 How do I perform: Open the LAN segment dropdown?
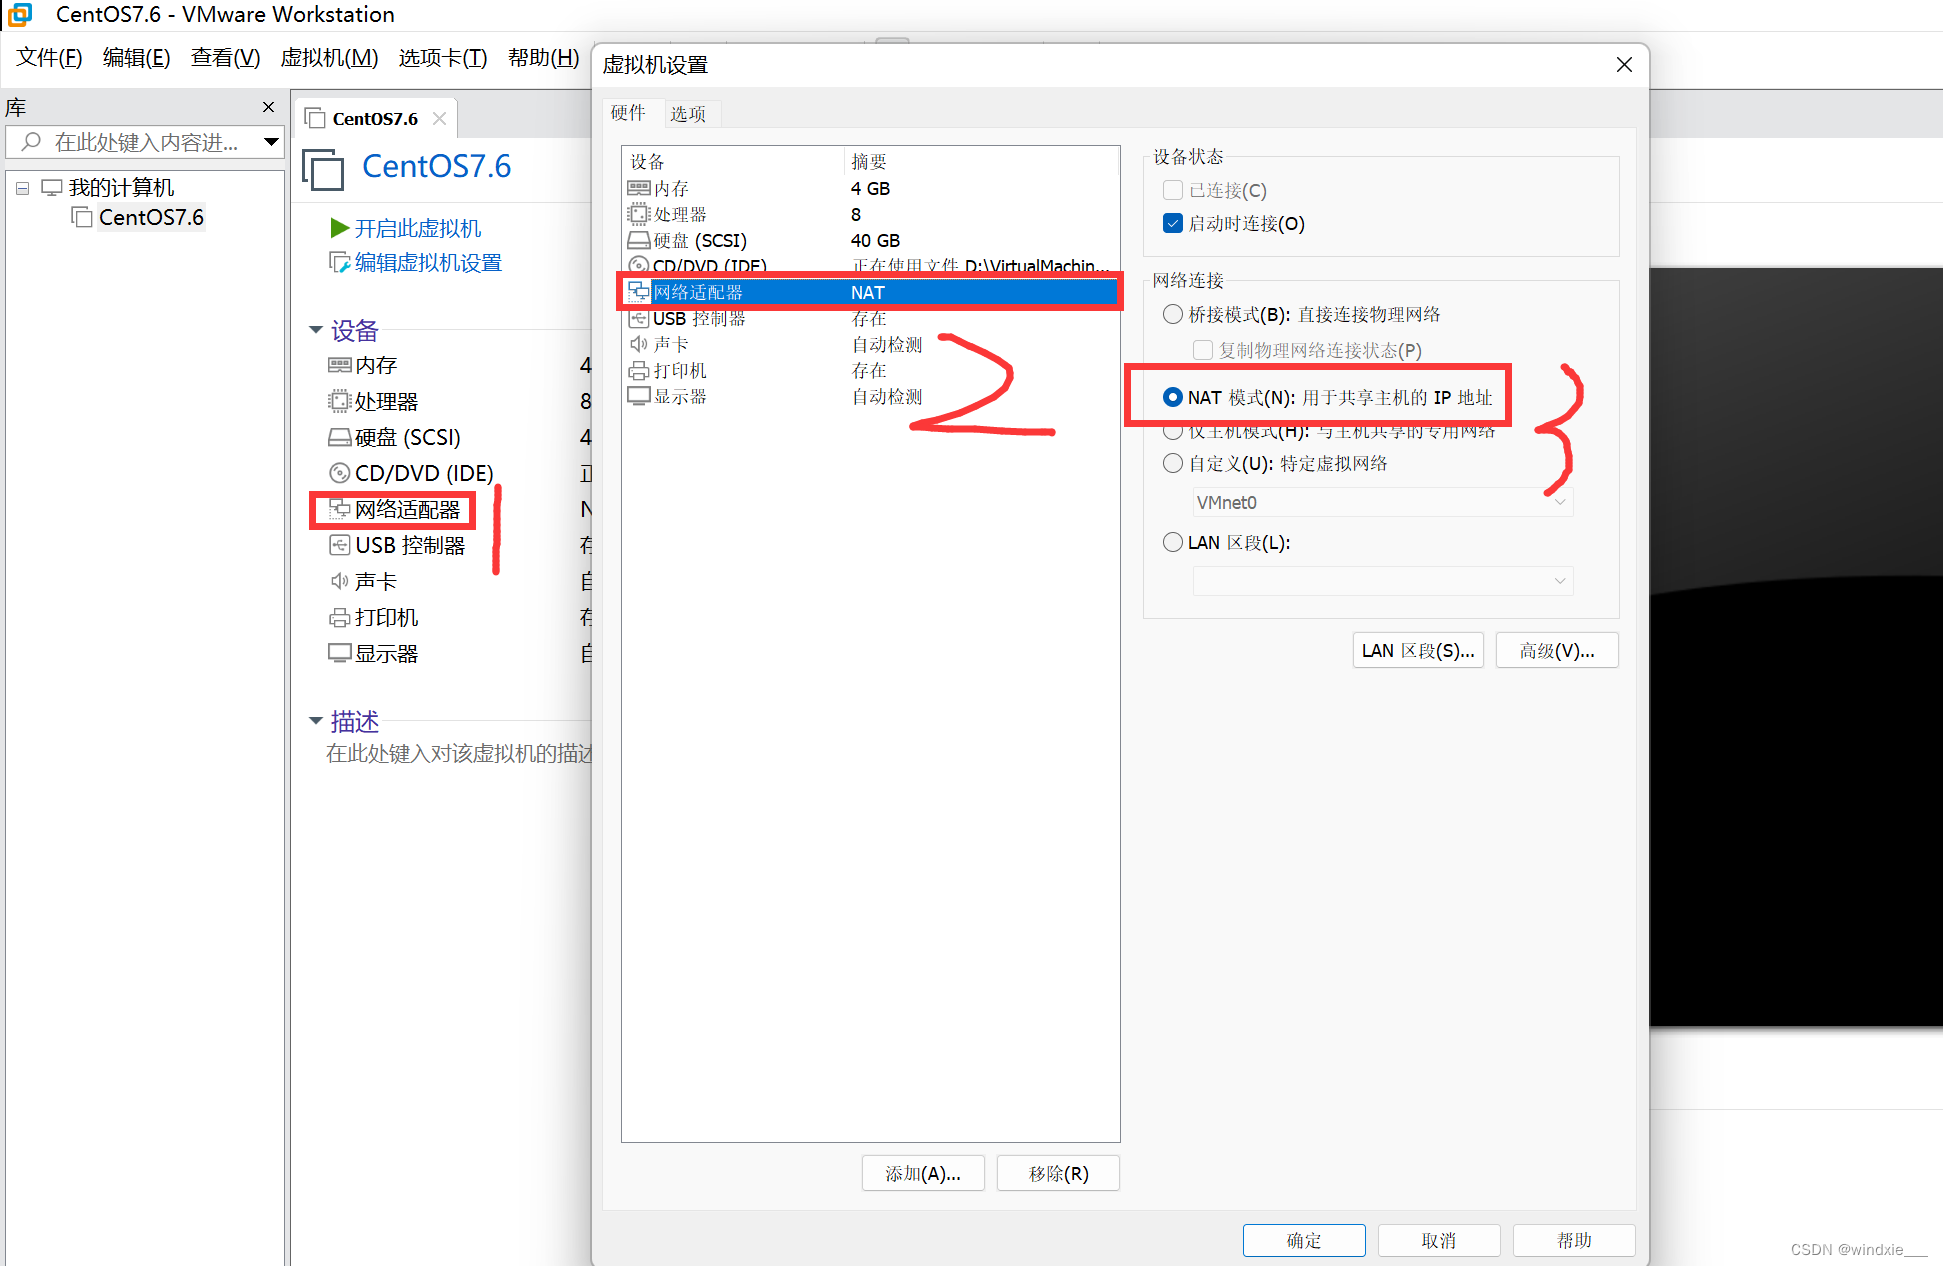(x=1382, y=581)
